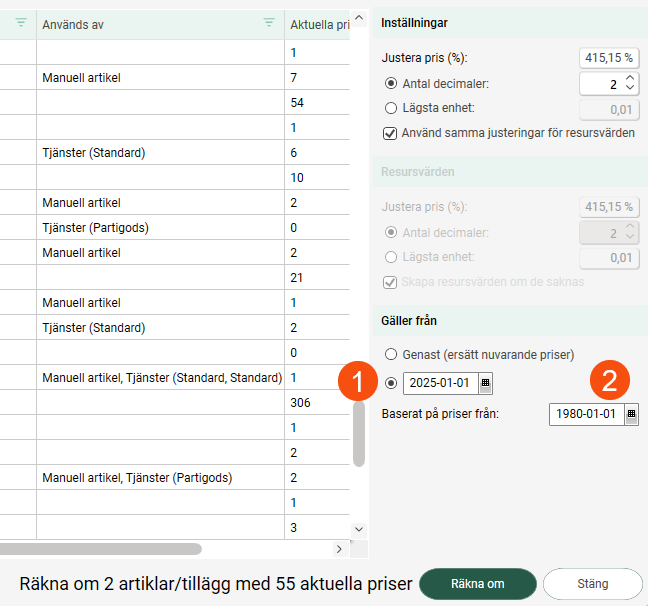
Task: Open filter icon for Används av column
Action: 269,23
